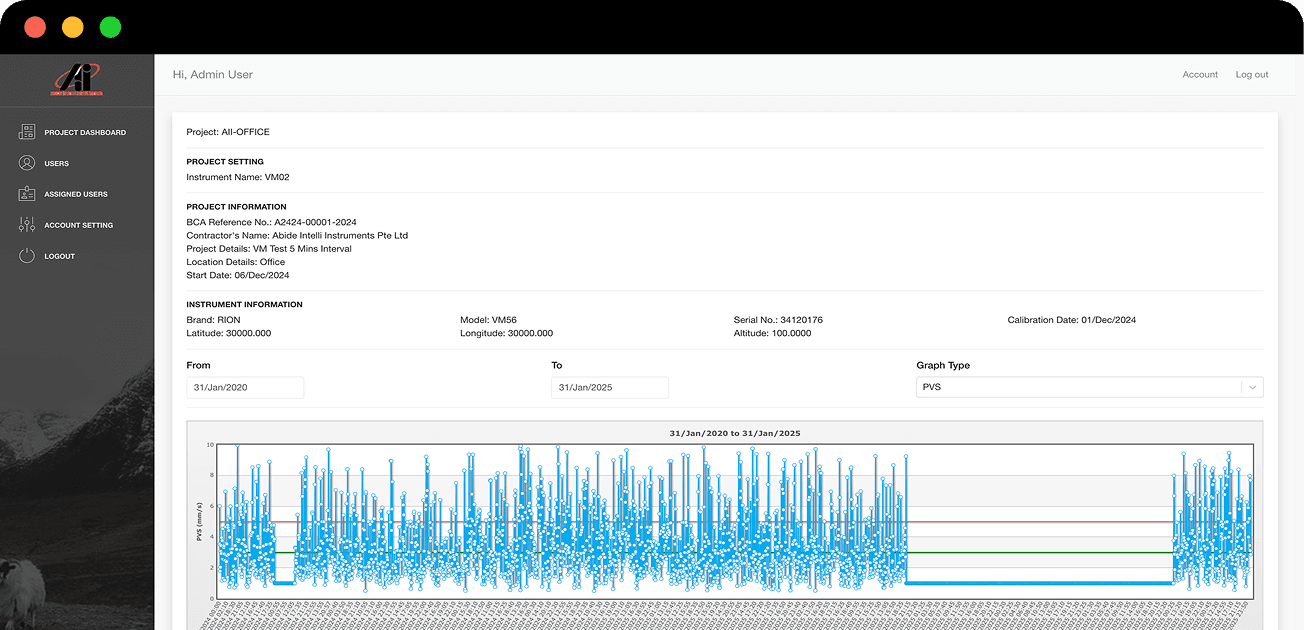Open the To date field 31/Jan/2025
1304x630 pixels.
tap(610, 388)
